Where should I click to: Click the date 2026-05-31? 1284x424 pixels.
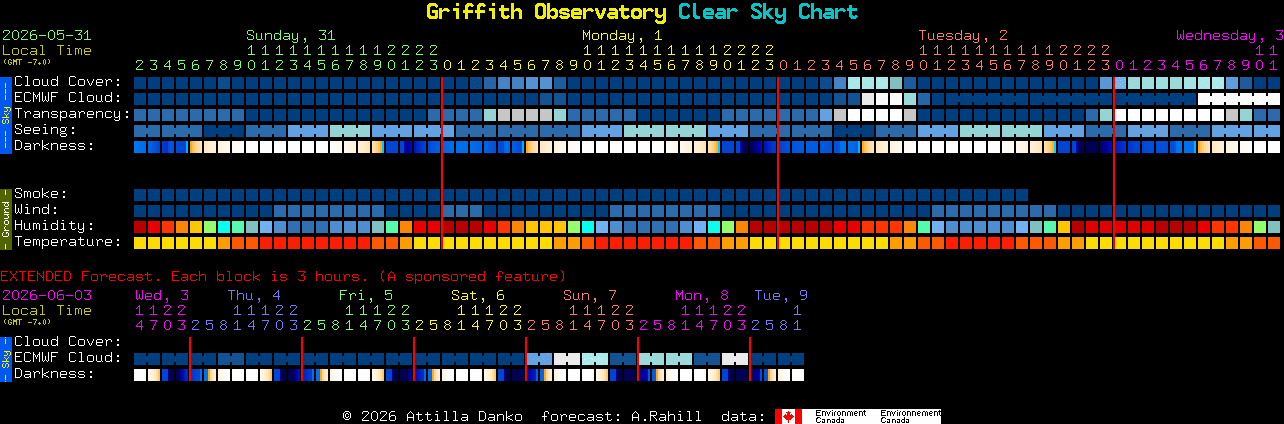(46, 36)
